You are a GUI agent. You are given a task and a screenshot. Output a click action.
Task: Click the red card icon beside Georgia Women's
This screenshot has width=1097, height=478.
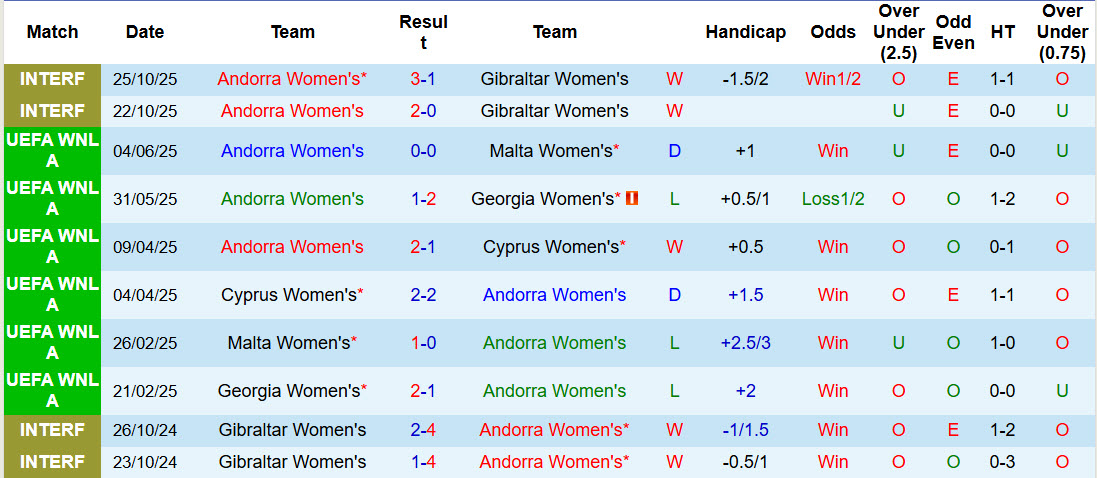click(x=631, y=199)
